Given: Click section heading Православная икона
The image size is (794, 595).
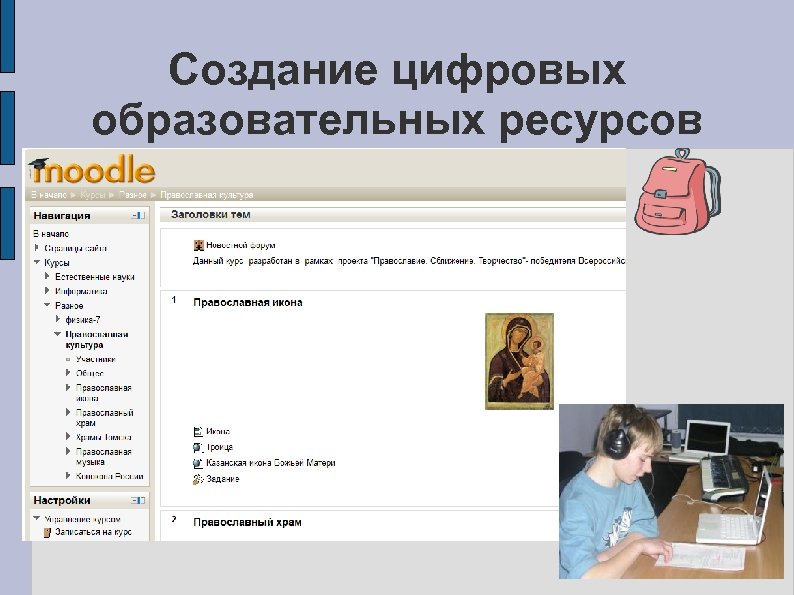Looking at the screenshot, I should tap(248, 303).
